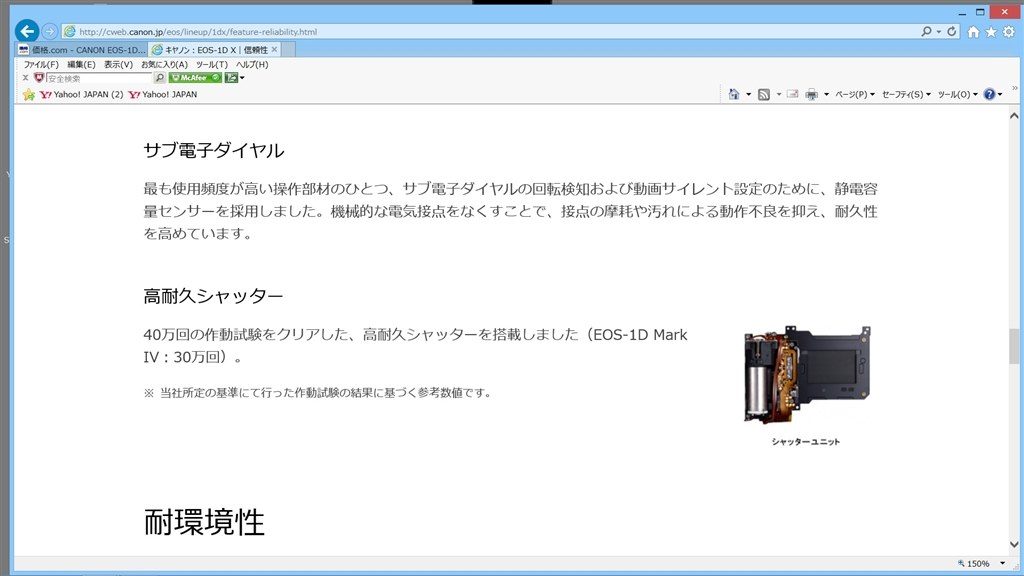Open the zoom level 150% dropdown

(x=988, y=563)
